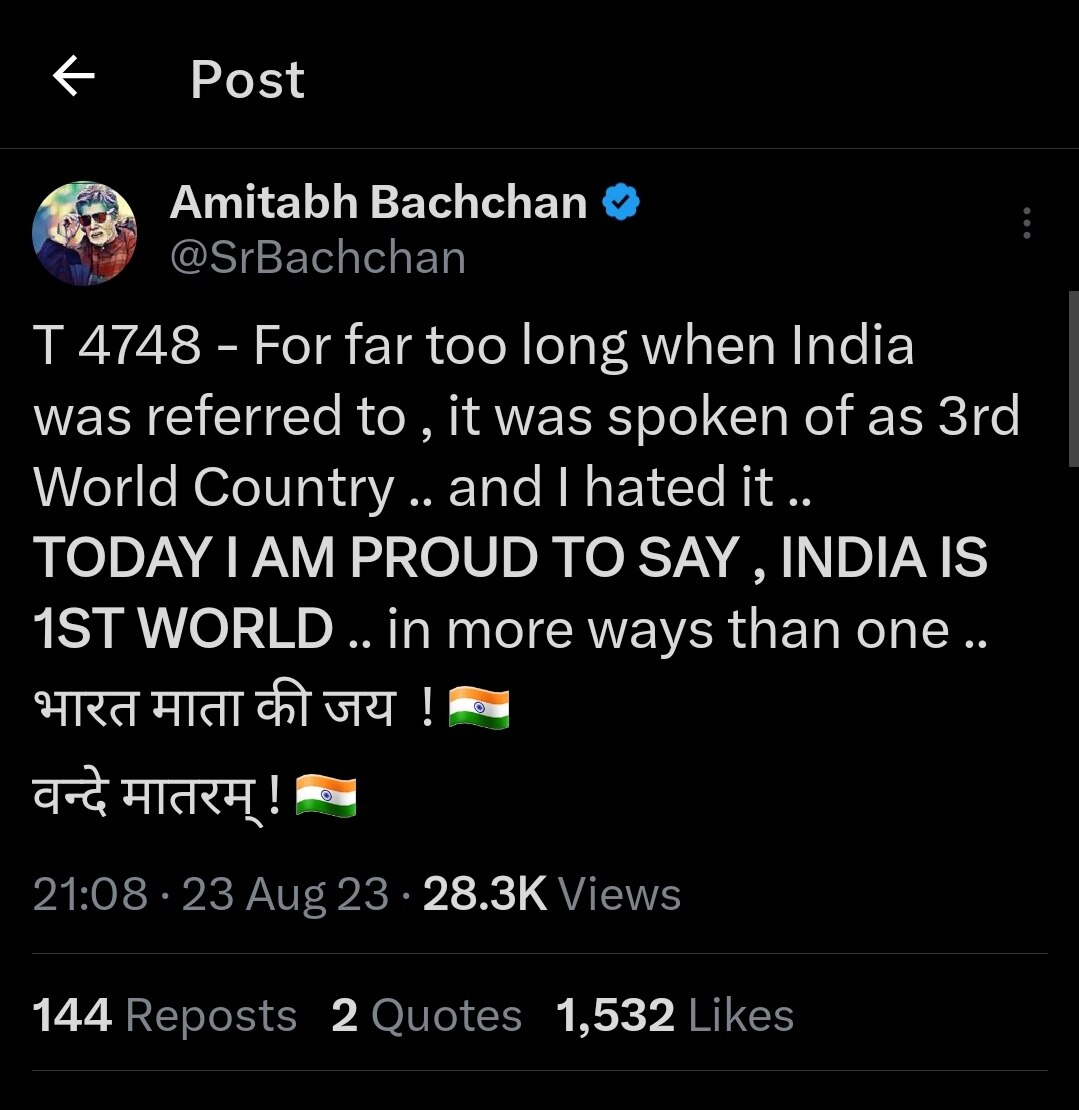This screenshot has width=1079, height=1110.
Task: Click the '1ST WORLD' bold text
Action: tap(183, 629)
